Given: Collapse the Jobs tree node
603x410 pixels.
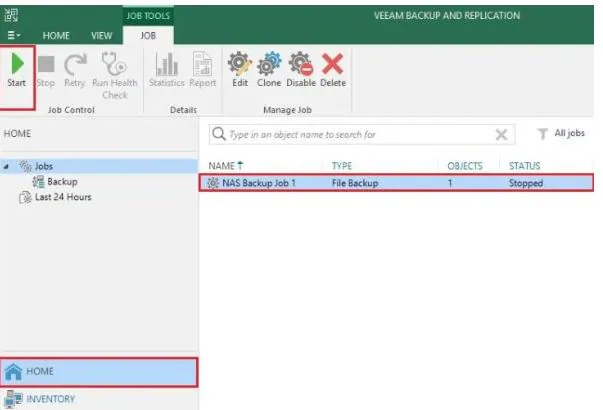Looking at the screenshot, I should 6,167.
